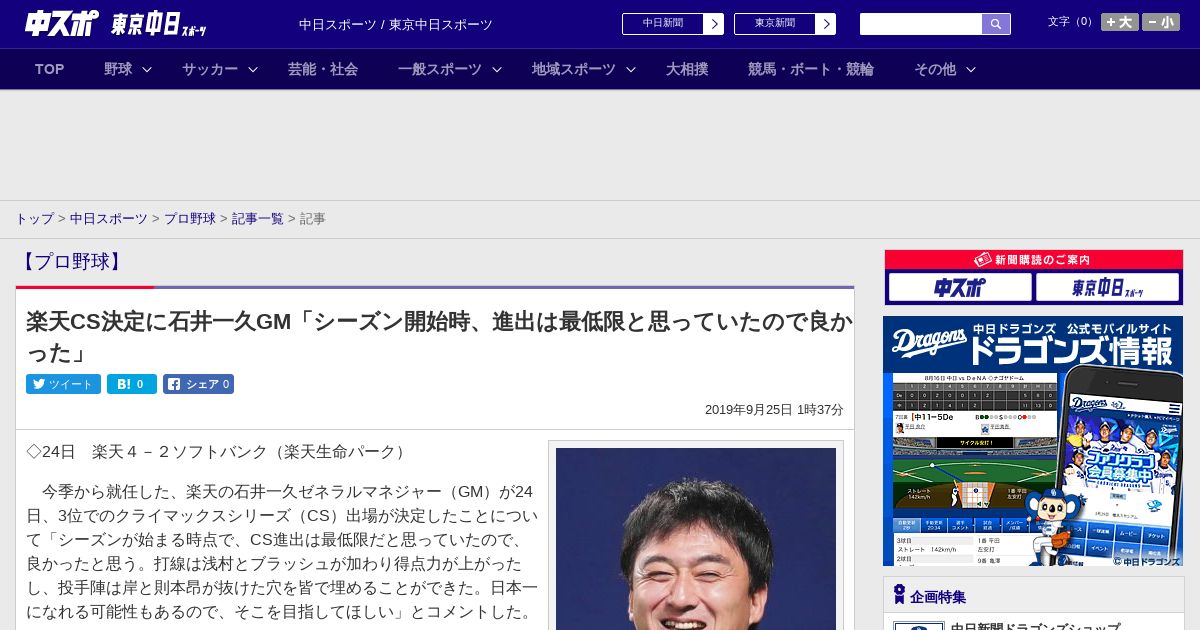
Task: Click arrow next to 中日新聞
Action: pos(714,24)
